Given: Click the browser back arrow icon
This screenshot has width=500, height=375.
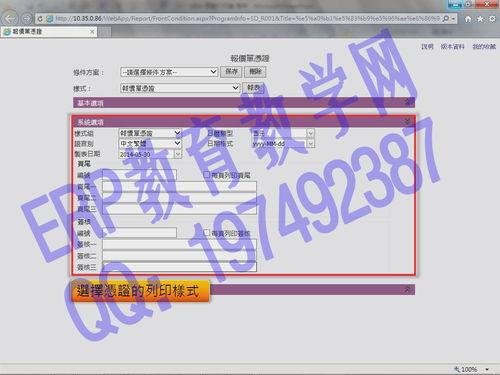Looking at the screenshot, I should point(10,18).
